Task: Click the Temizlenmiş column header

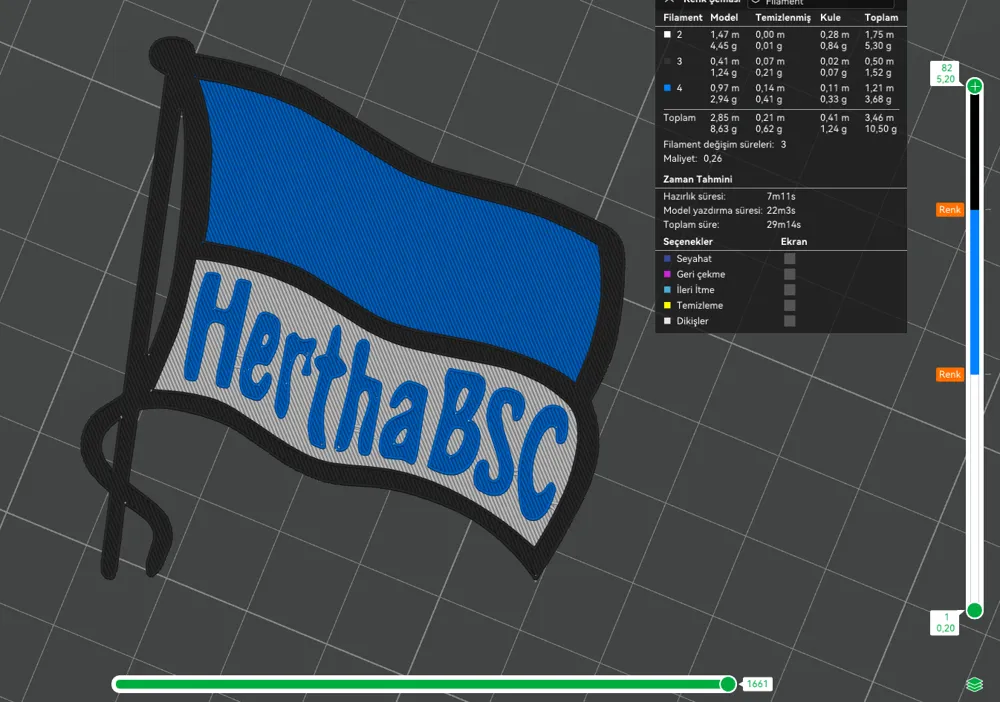Action: (783, 17)
